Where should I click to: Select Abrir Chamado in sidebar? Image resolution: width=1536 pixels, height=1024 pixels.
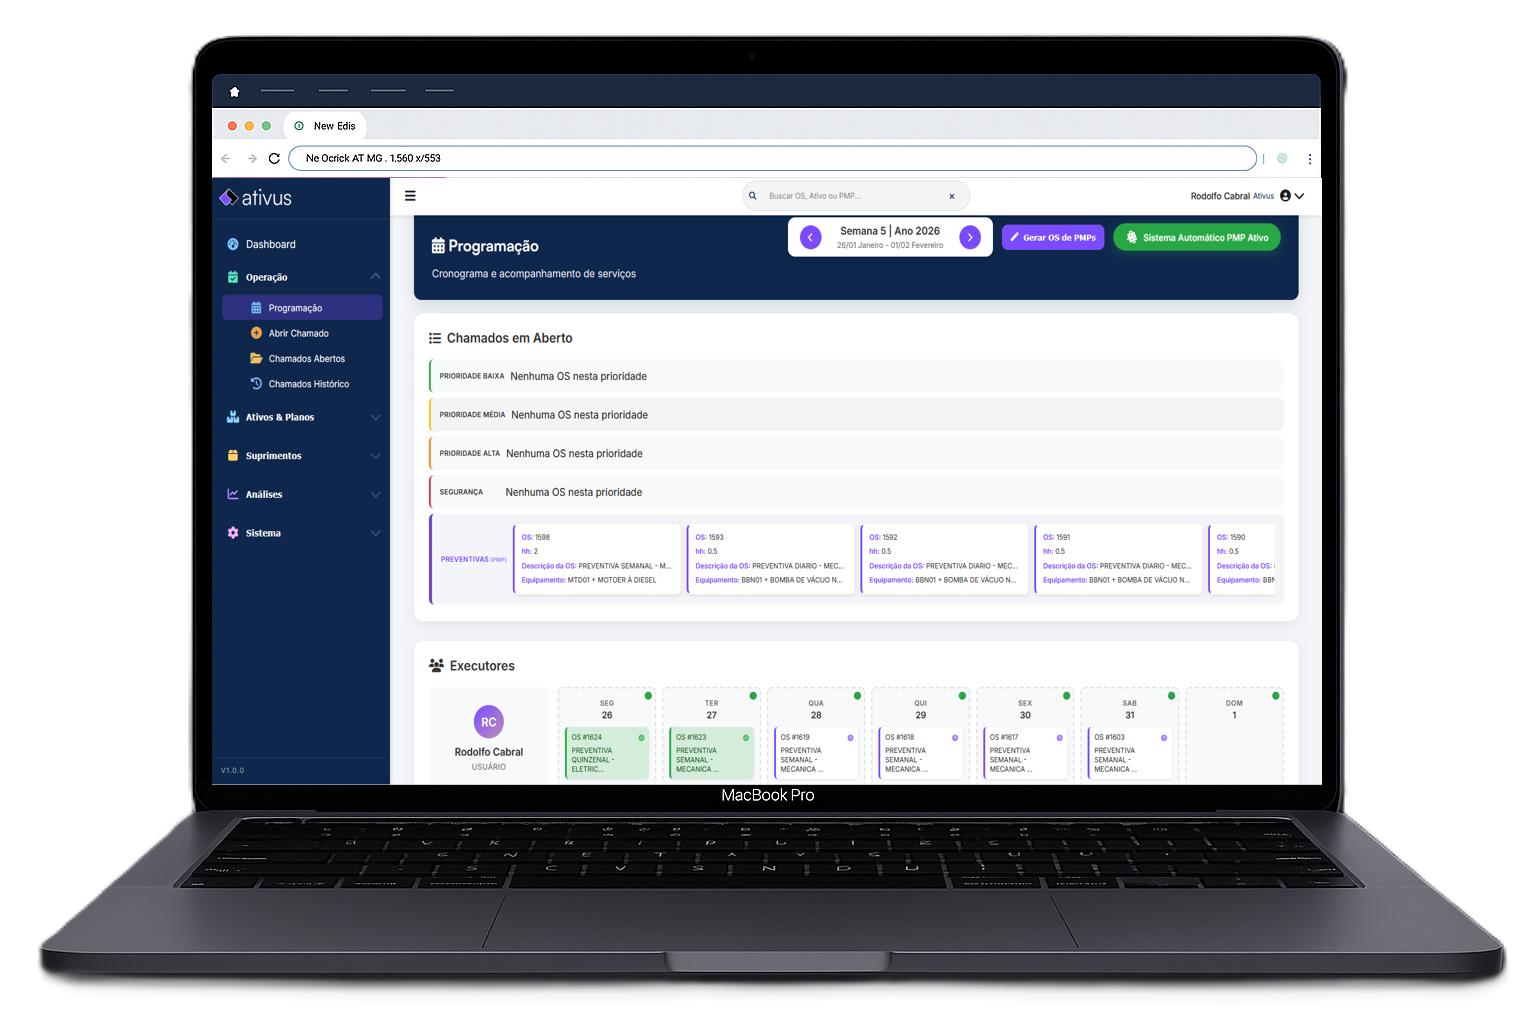tap(298, 333)
